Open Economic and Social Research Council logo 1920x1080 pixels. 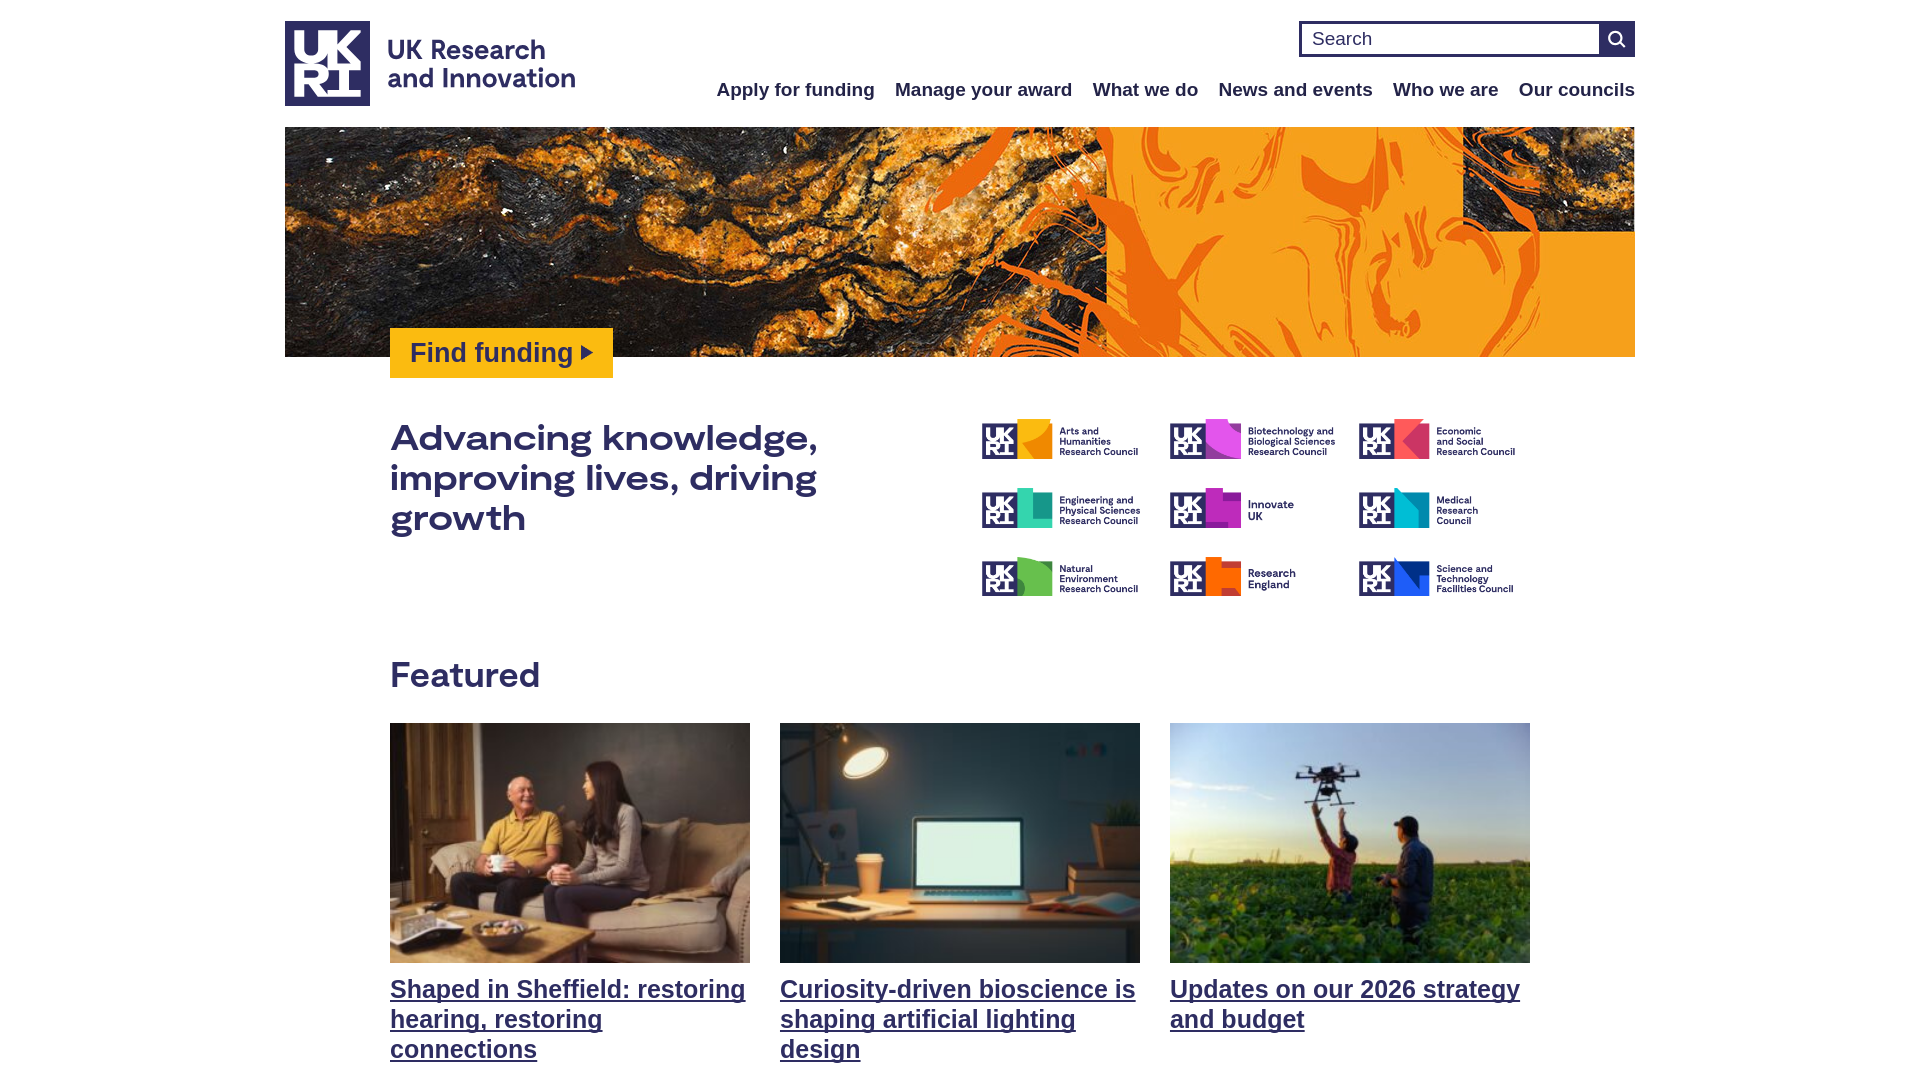coord(1437,439)
